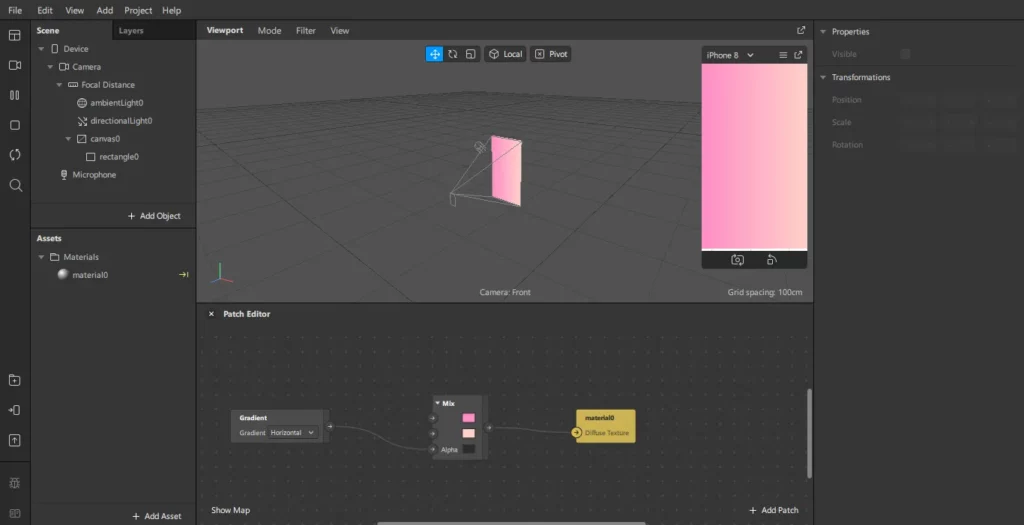
Task: Click the Patch Editor vertical scrollbar
Action: [809, 434]
